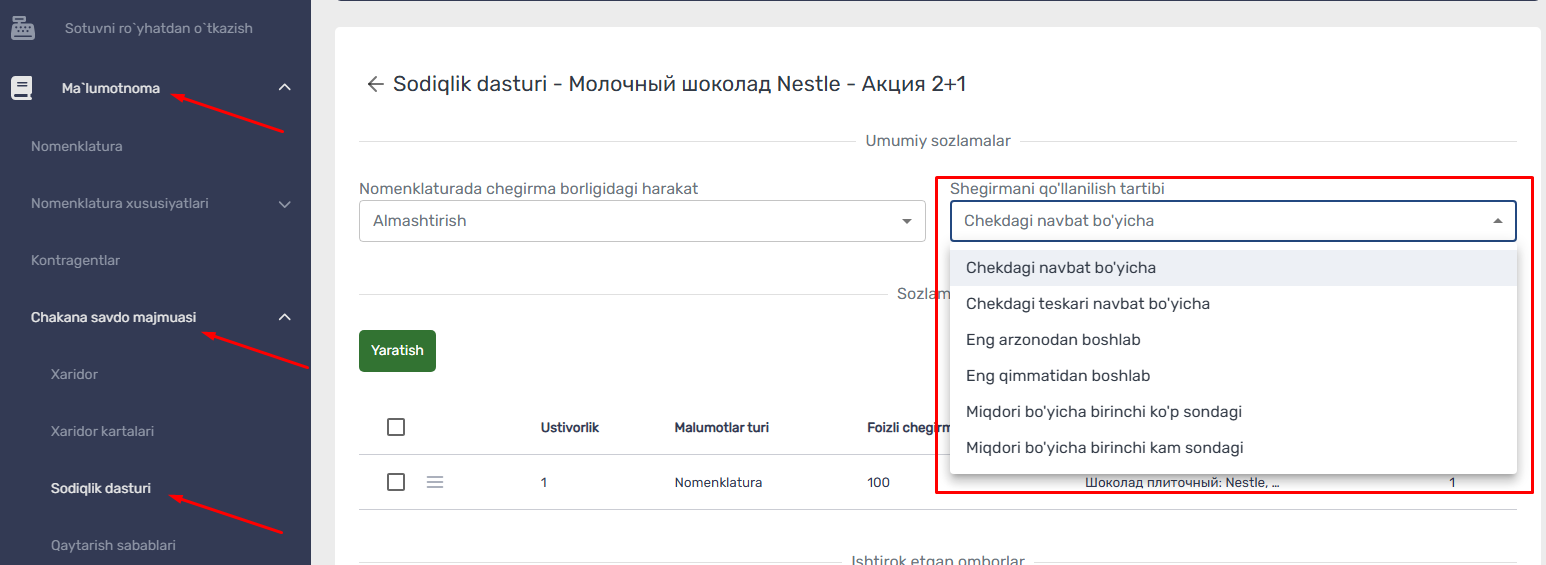
Task: Collapse the Chakana savdo majmuasi chevron
Action: click(285, 317)
